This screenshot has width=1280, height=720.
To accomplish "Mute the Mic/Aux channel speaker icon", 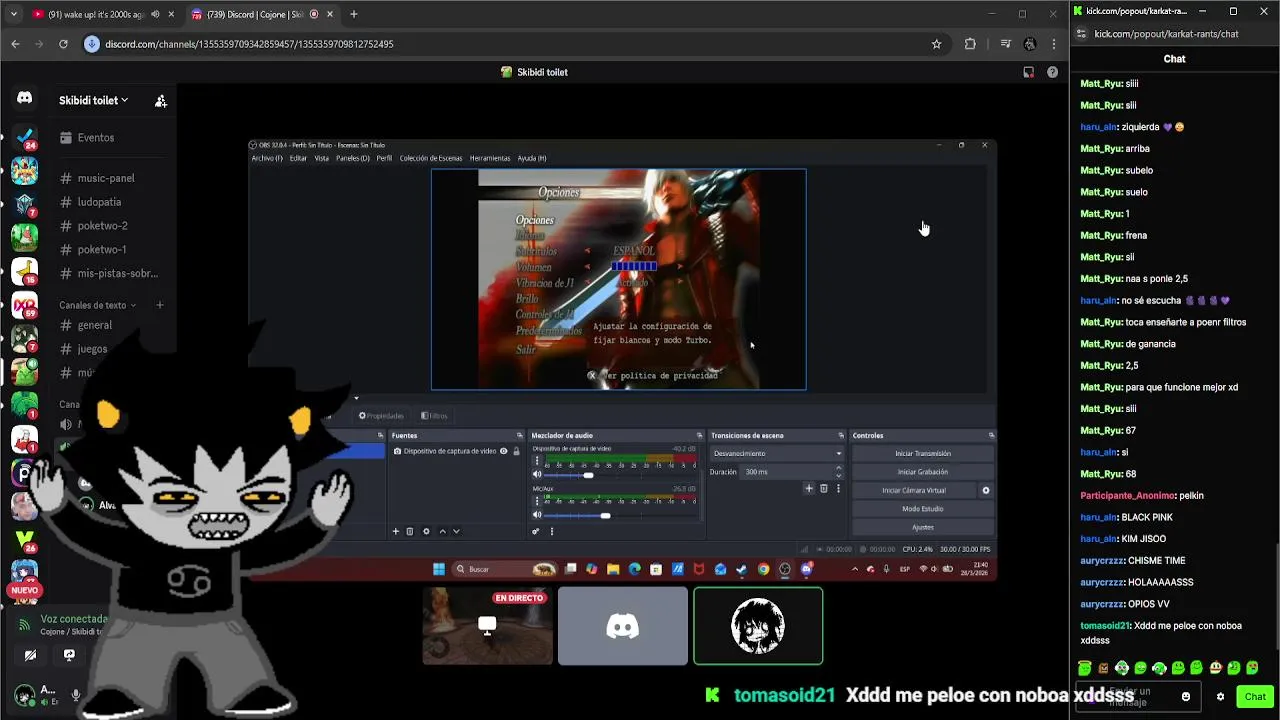I will [x=537, y=515].
